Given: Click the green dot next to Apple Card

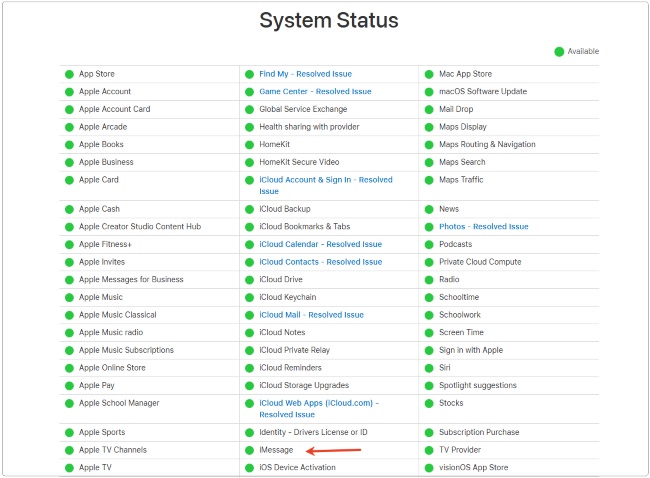Looking at the screenshot, I should click(x=69, y=180).
